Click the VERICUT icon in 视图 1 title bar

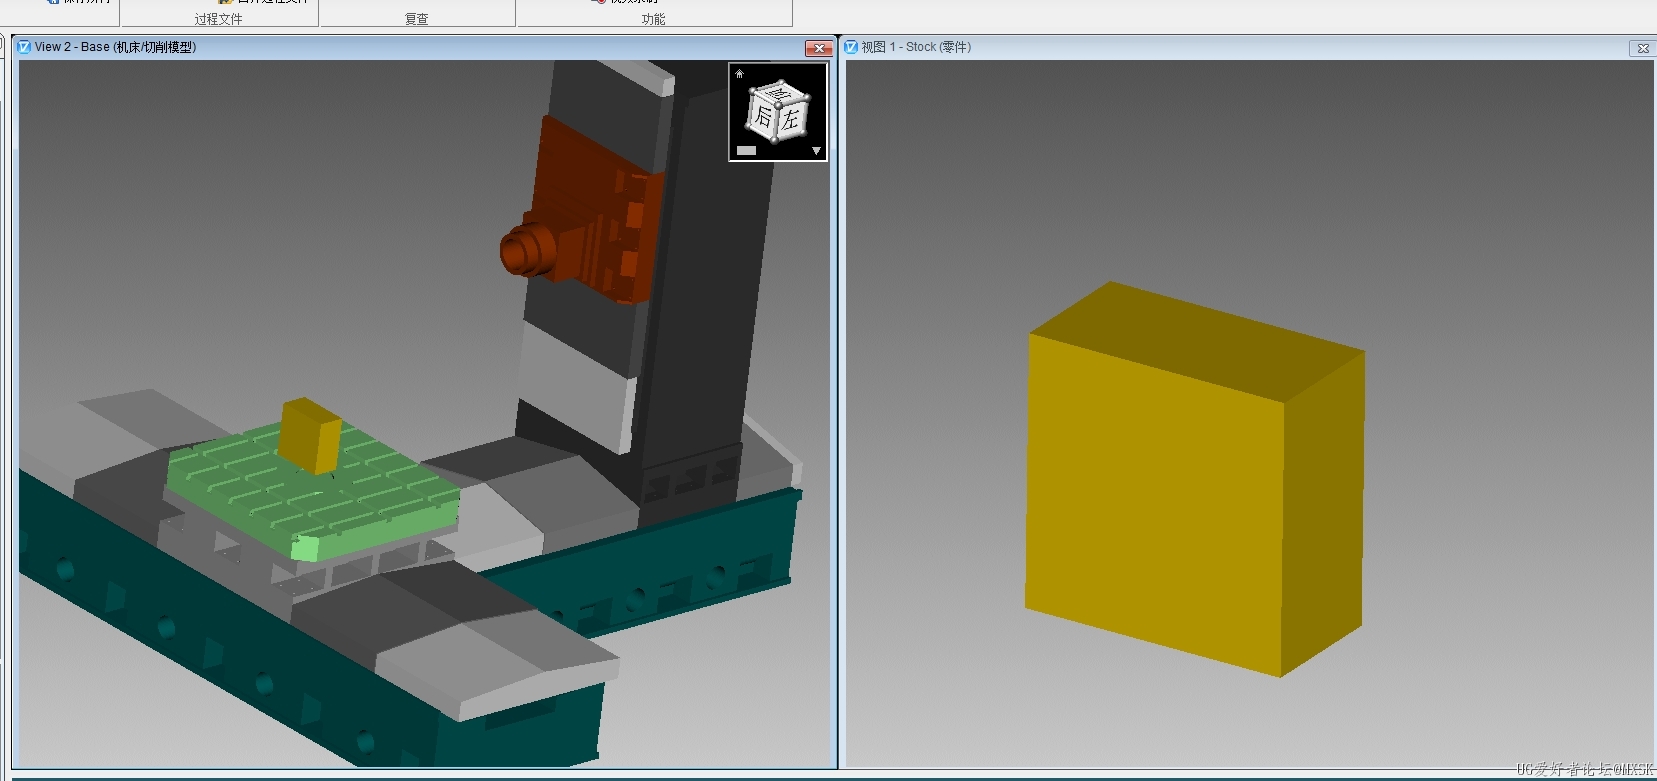[851, 47]
